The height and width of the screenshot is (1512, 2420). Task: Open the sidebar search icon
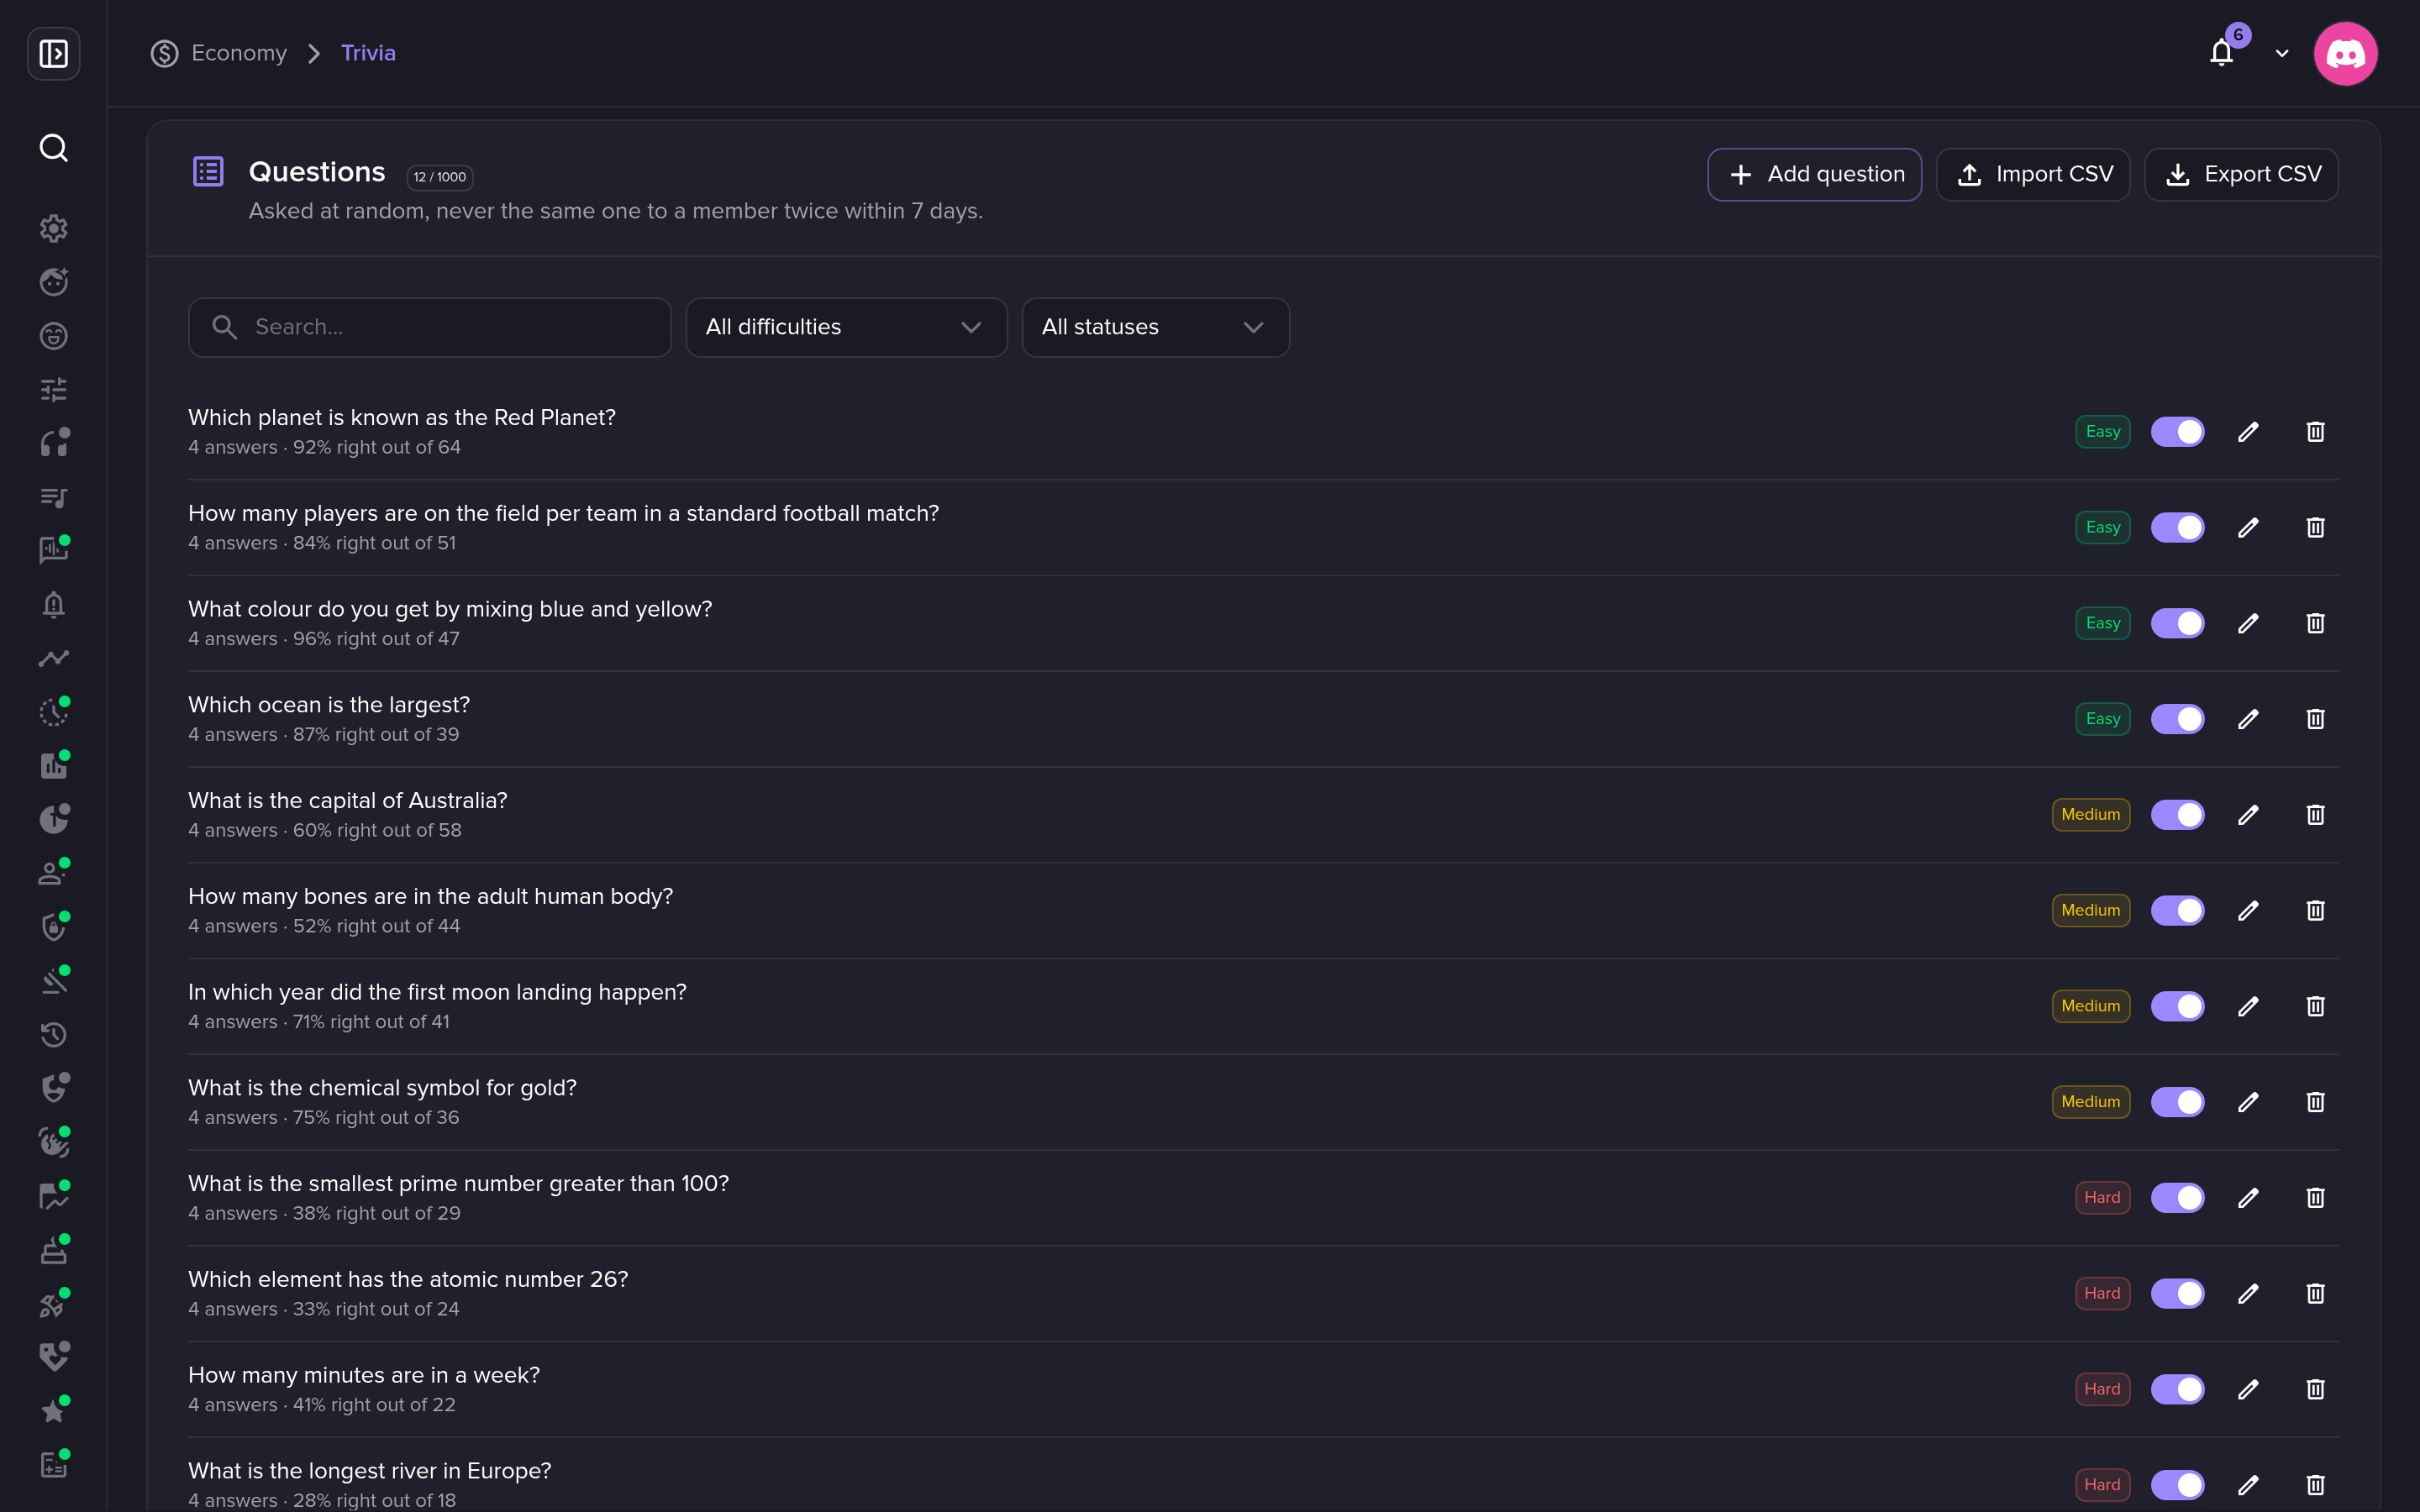tap(53, 148)
